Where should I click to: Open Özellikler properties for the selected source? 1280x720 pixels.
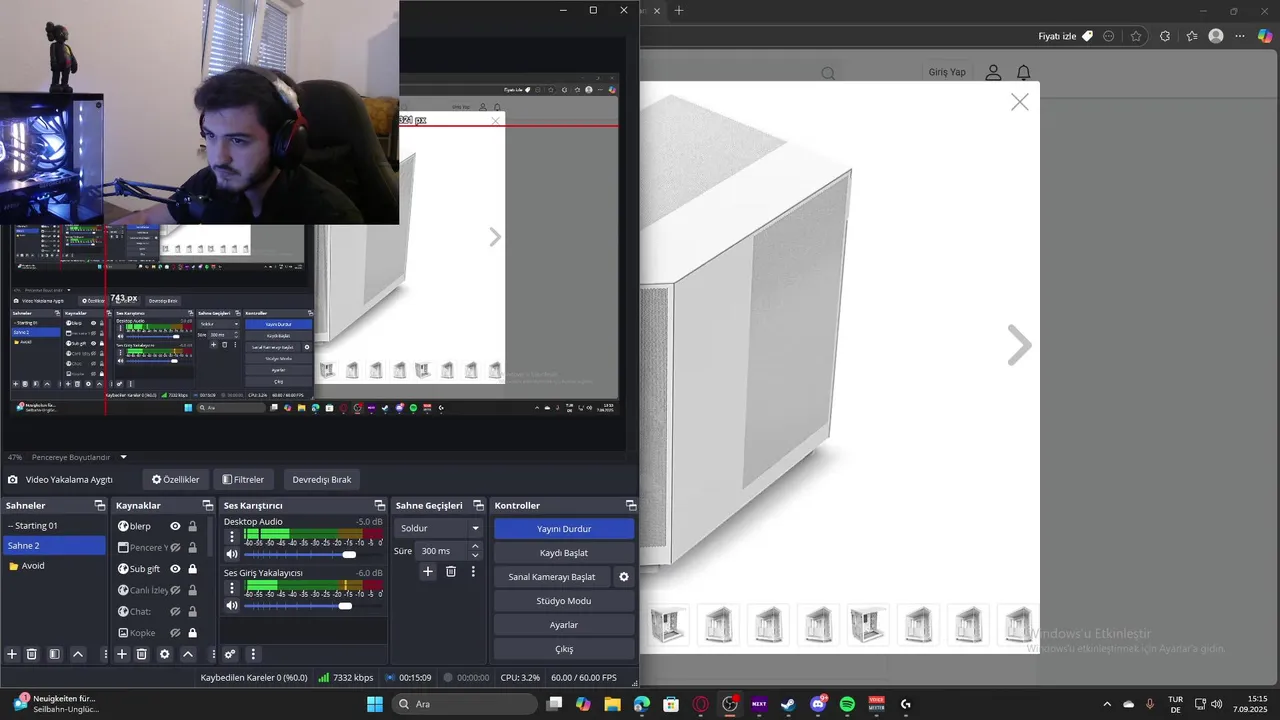(176, 480)
